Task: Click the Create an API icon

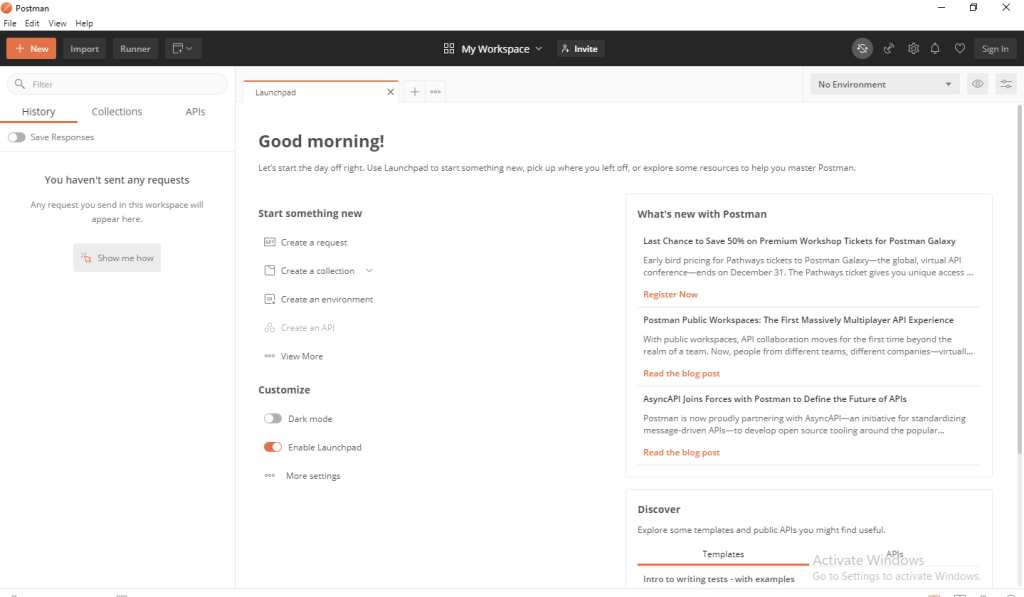Action: 269,328
